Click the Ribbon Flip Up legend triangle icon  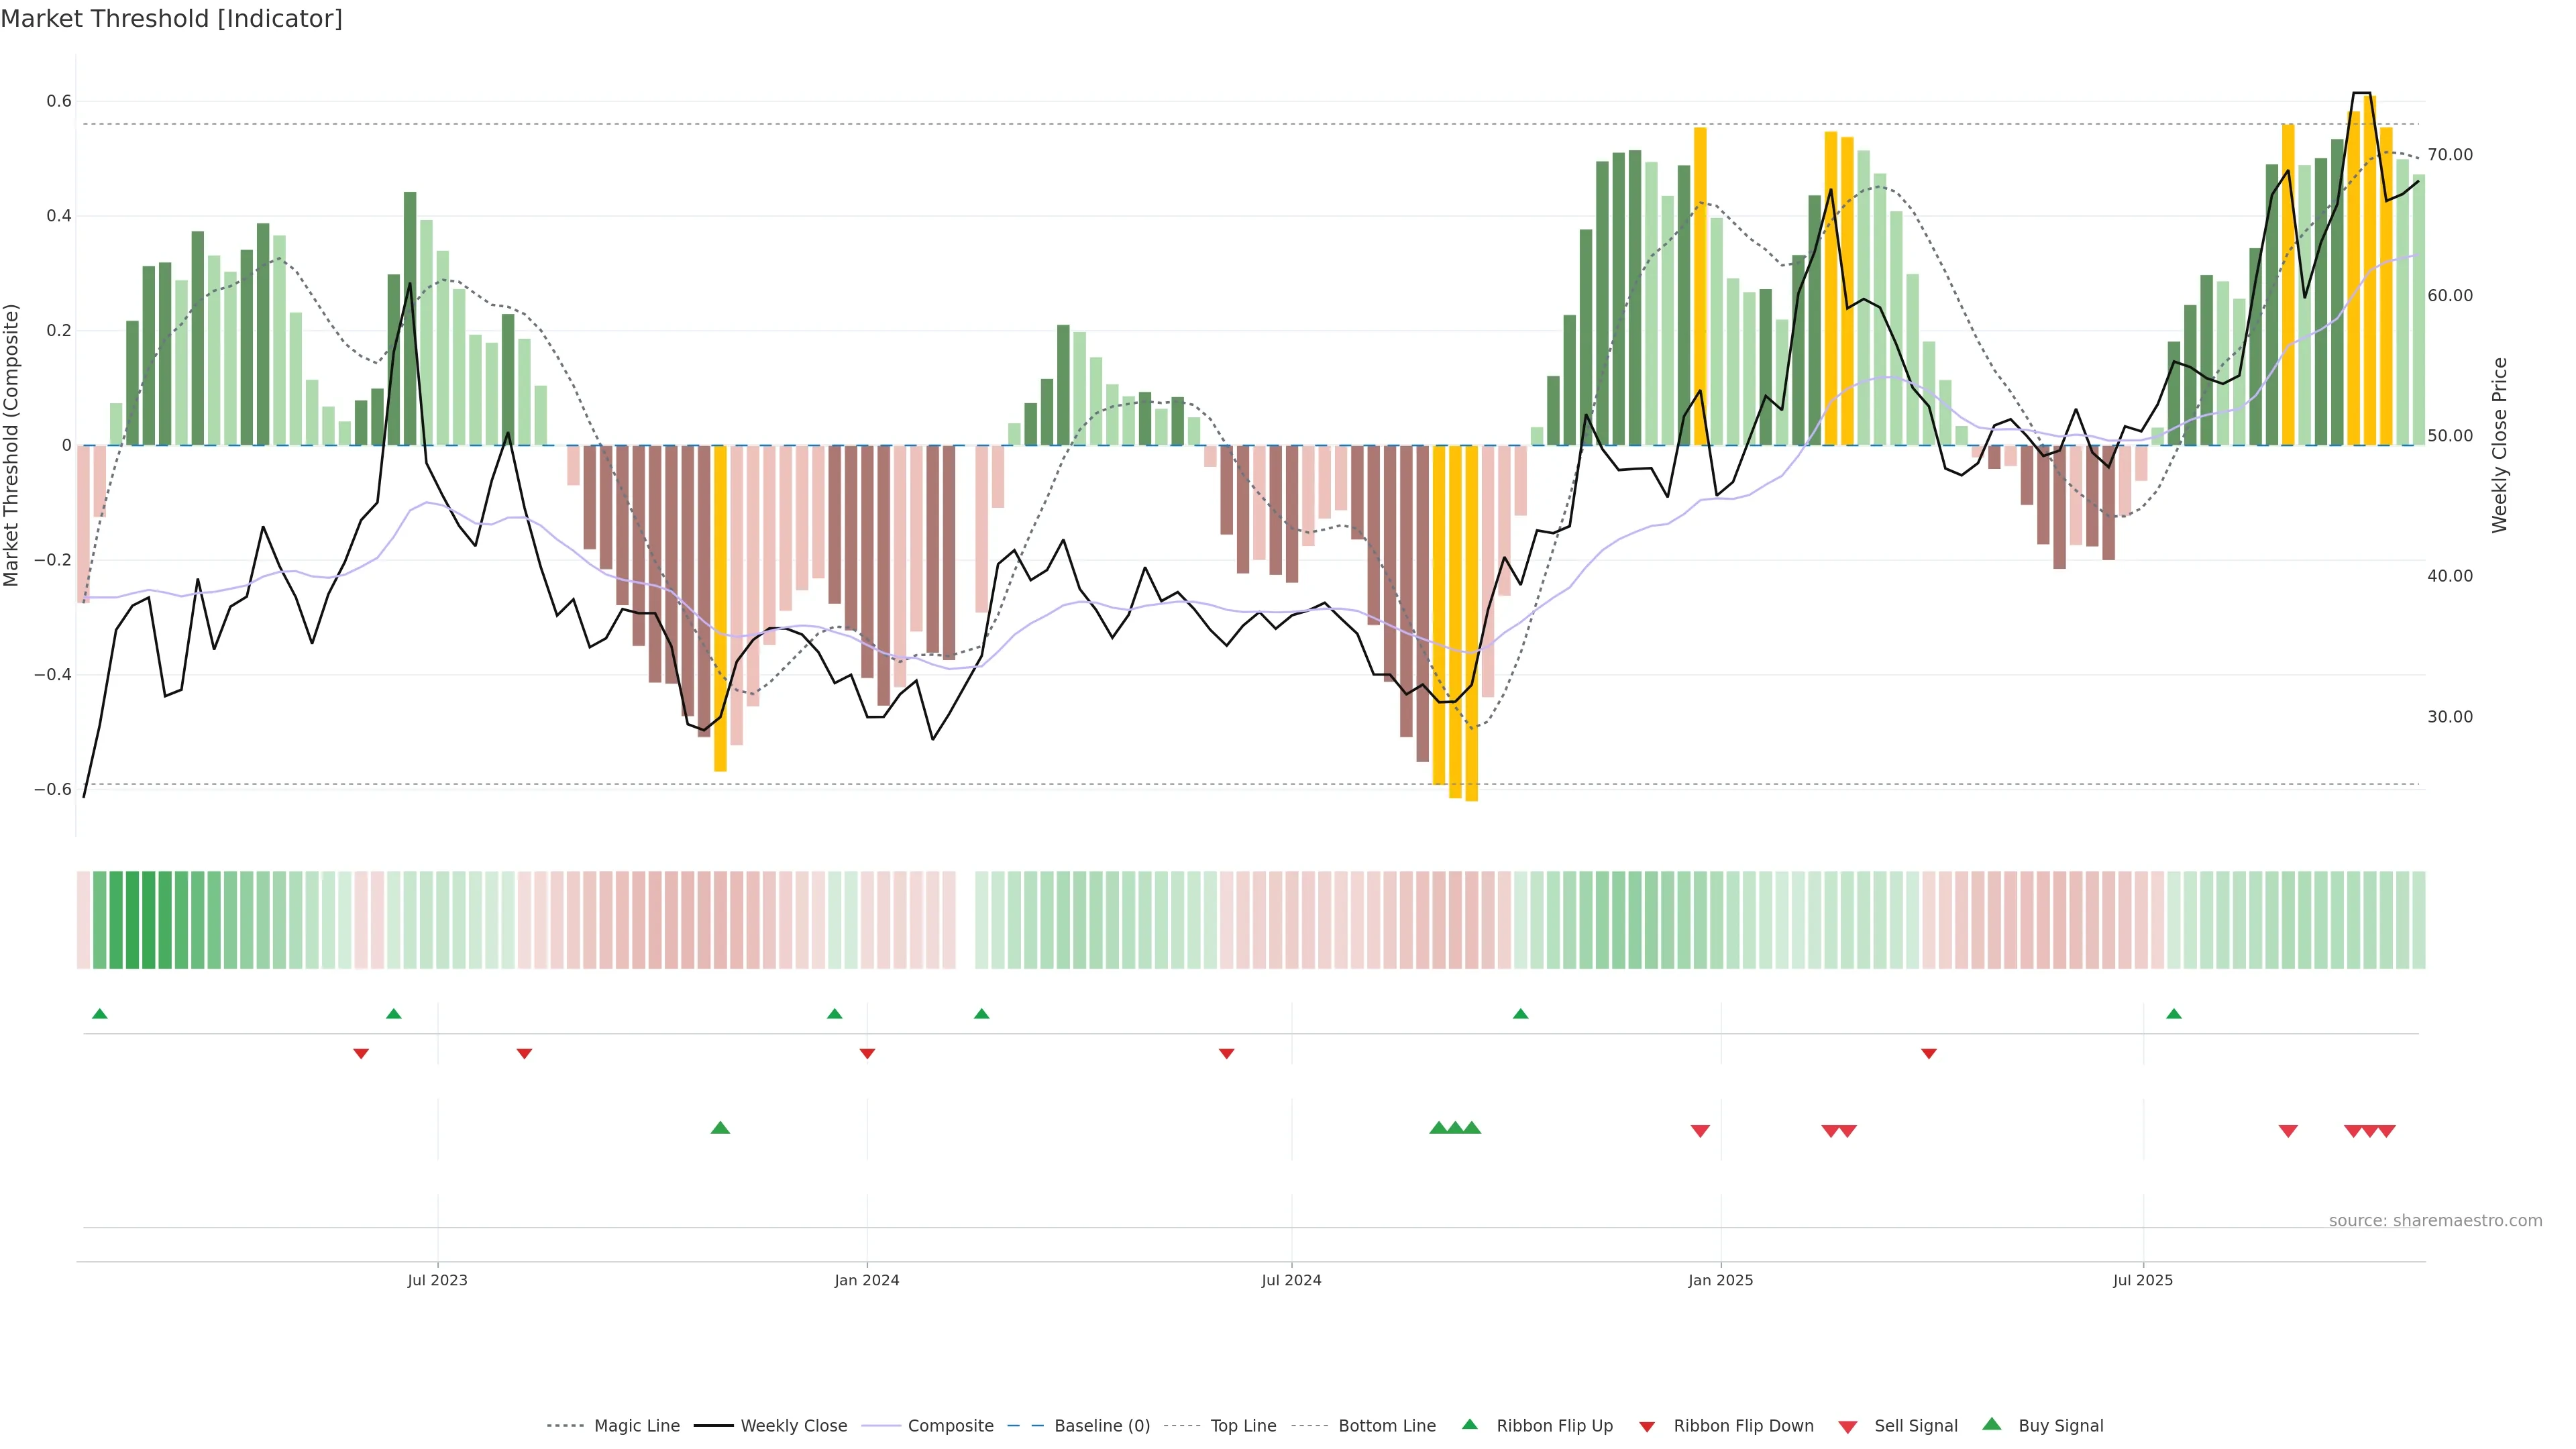(x=1469, y=1424)
